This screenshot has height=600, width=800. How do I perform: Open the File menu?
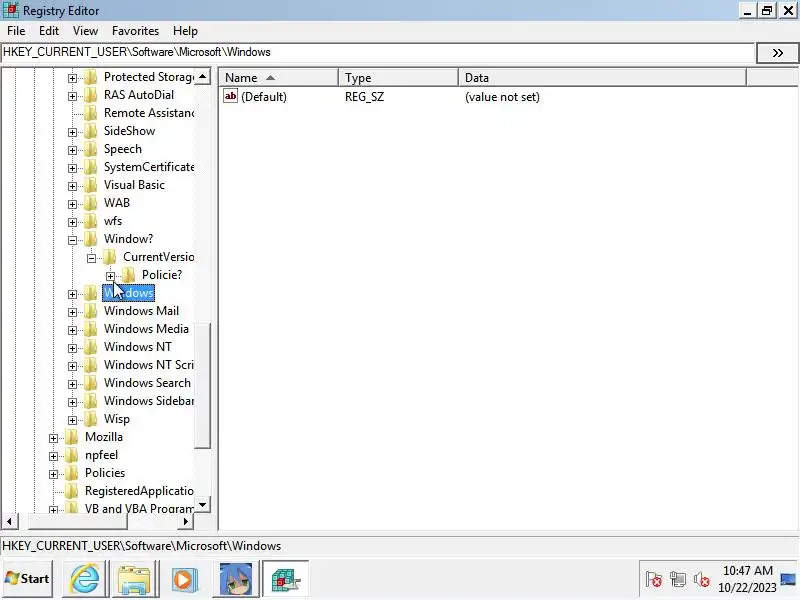[16, 31]
